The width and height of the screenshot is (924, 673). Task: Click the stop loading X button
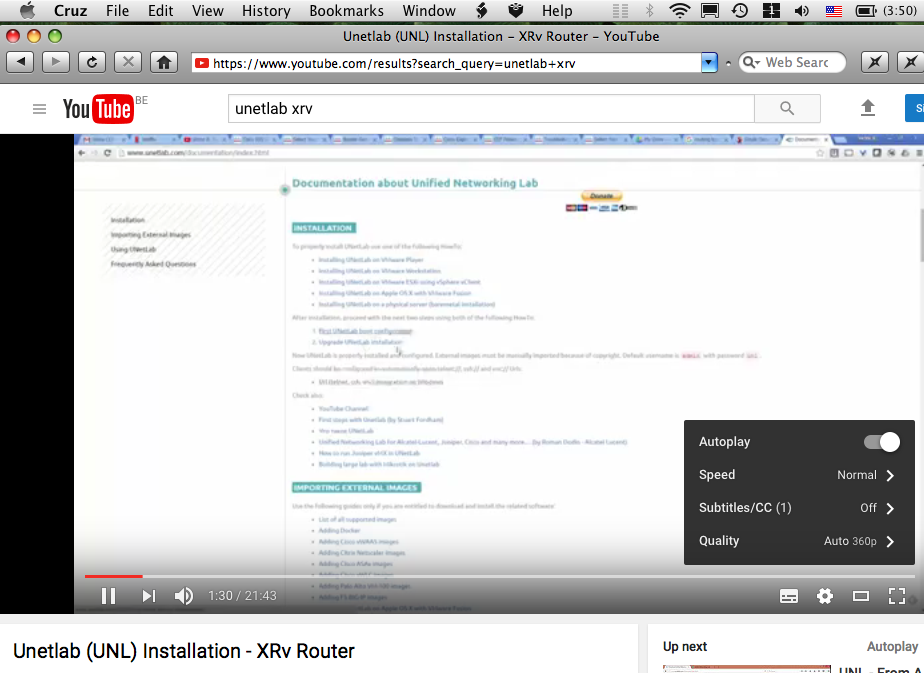point(128,62)
